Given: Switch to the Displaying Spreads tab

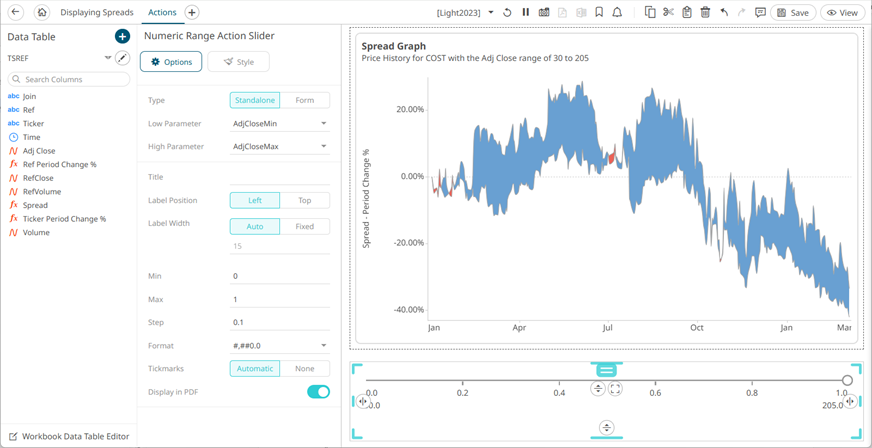Looking at the screenshot, I should (x=96, y=13).
